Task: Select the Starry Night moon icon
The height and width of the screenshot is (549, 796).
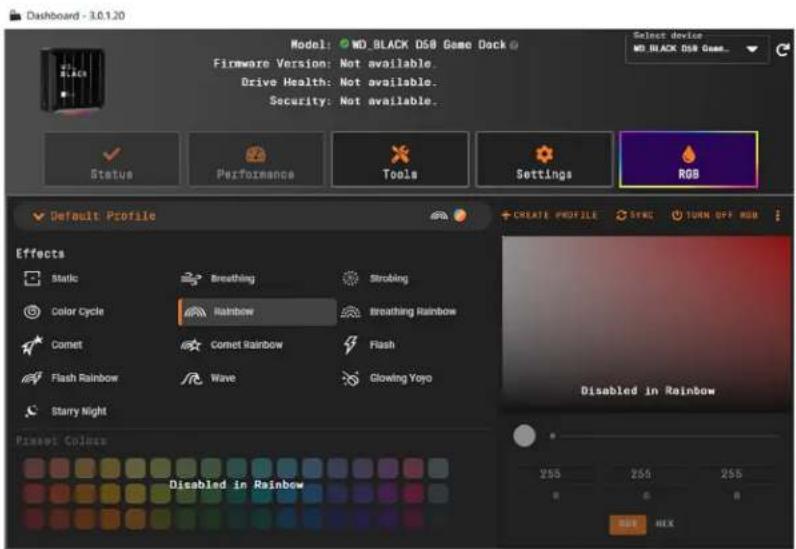Action: pos(31,411)
